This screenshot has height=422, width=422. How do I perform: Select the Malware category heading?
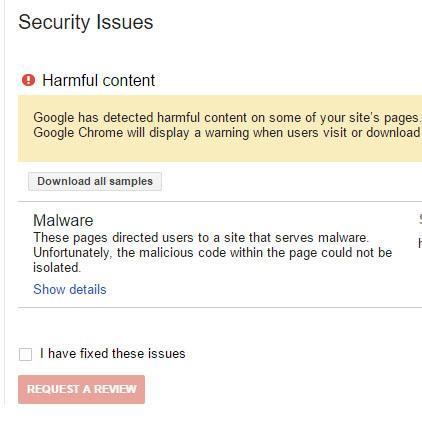[63, 220]
